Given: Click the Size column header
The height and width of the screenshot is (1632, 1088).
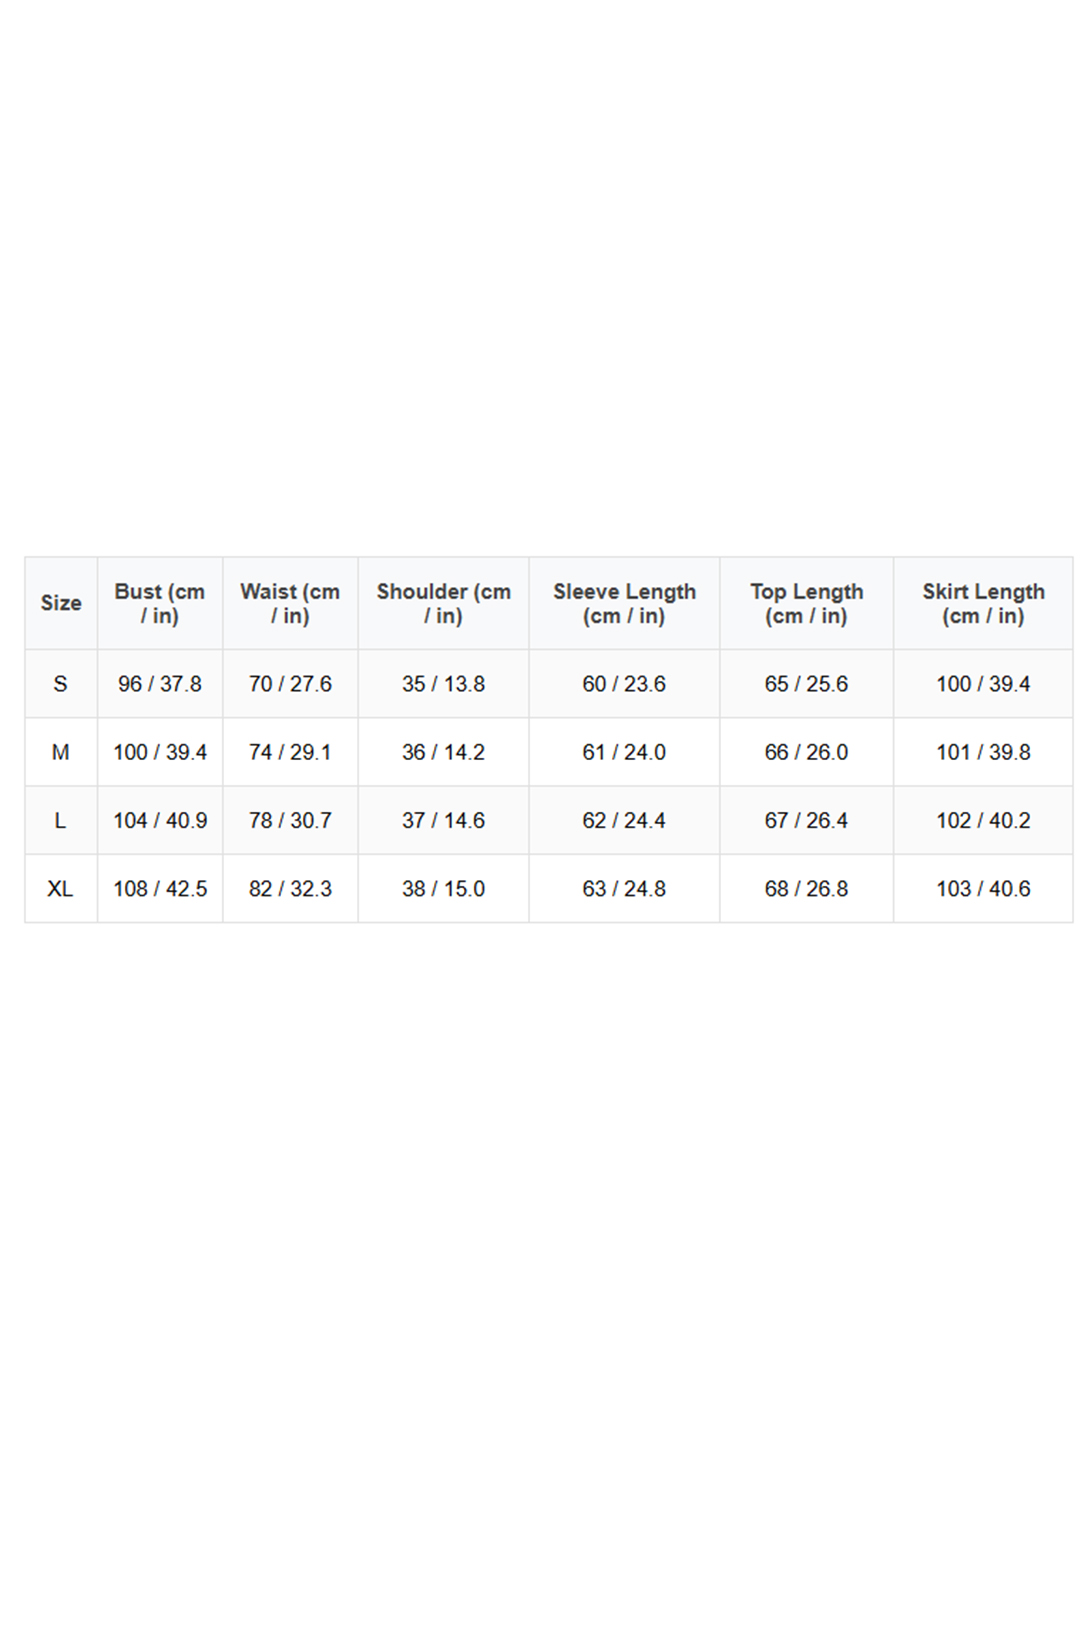Looking at the screenshot, I should pos(61,603).
